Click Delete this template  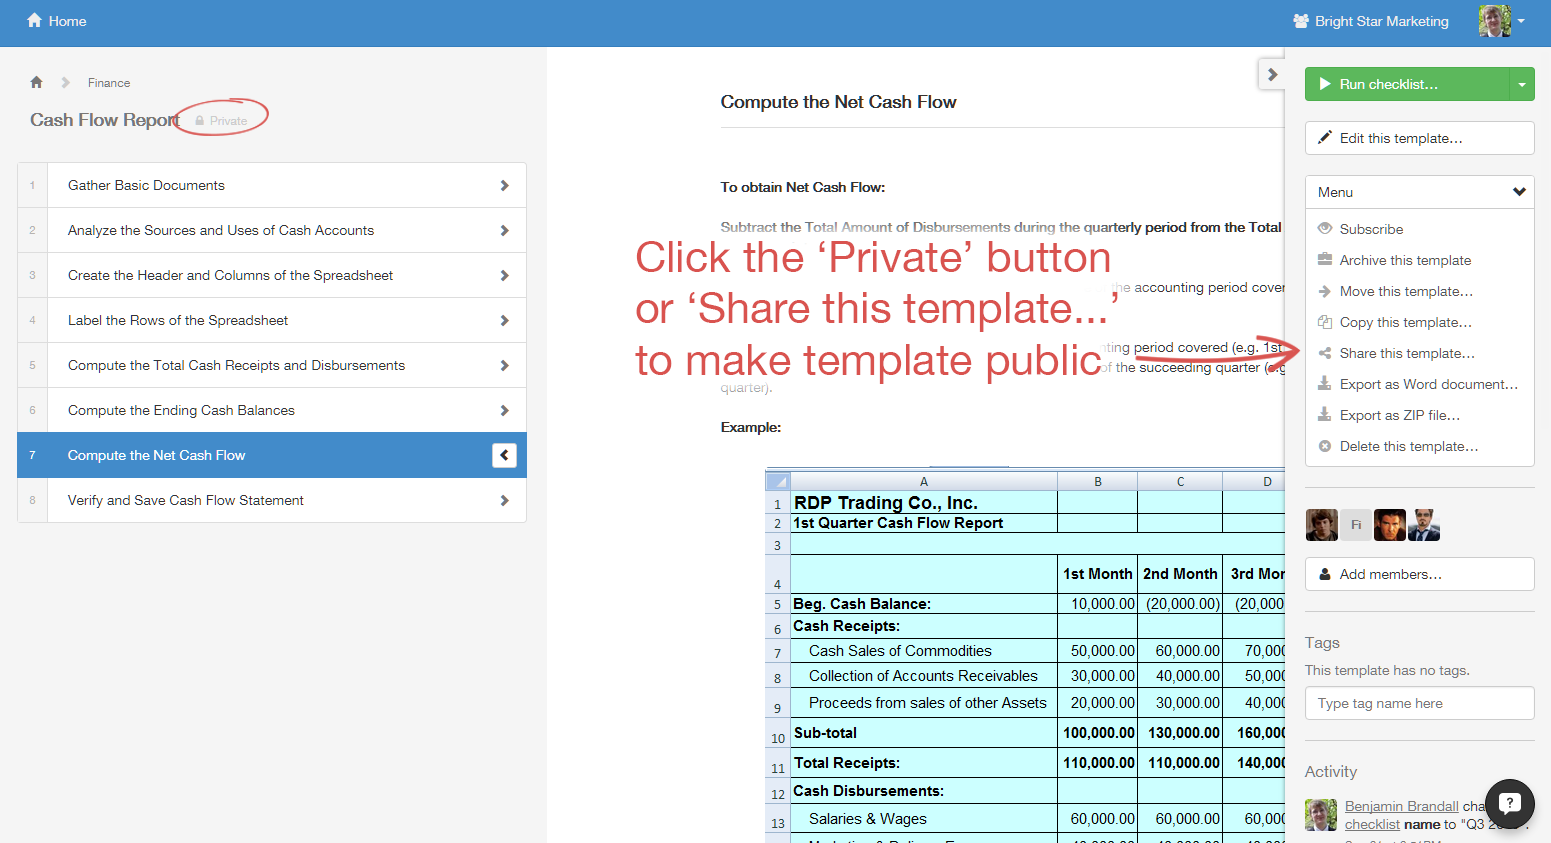click(1408, 446)
